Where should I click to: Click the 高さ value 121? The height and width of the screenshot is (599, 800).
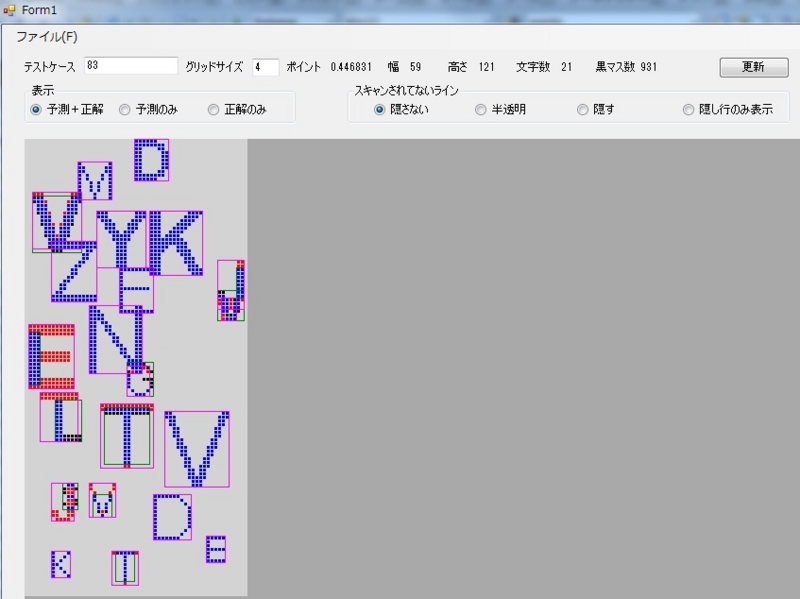click(x=486, y=67)
